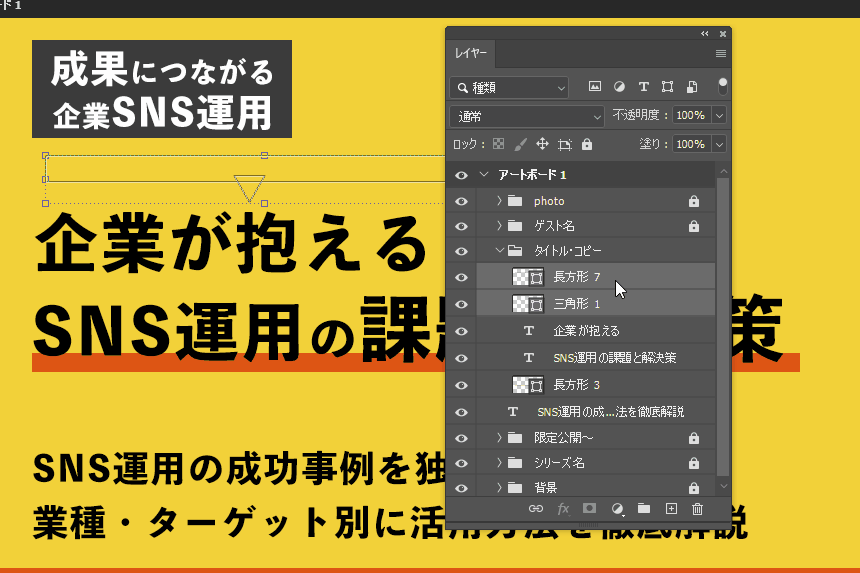860x573 pixels.
Task: Lock image pixels brush icon
Action: 520,144
